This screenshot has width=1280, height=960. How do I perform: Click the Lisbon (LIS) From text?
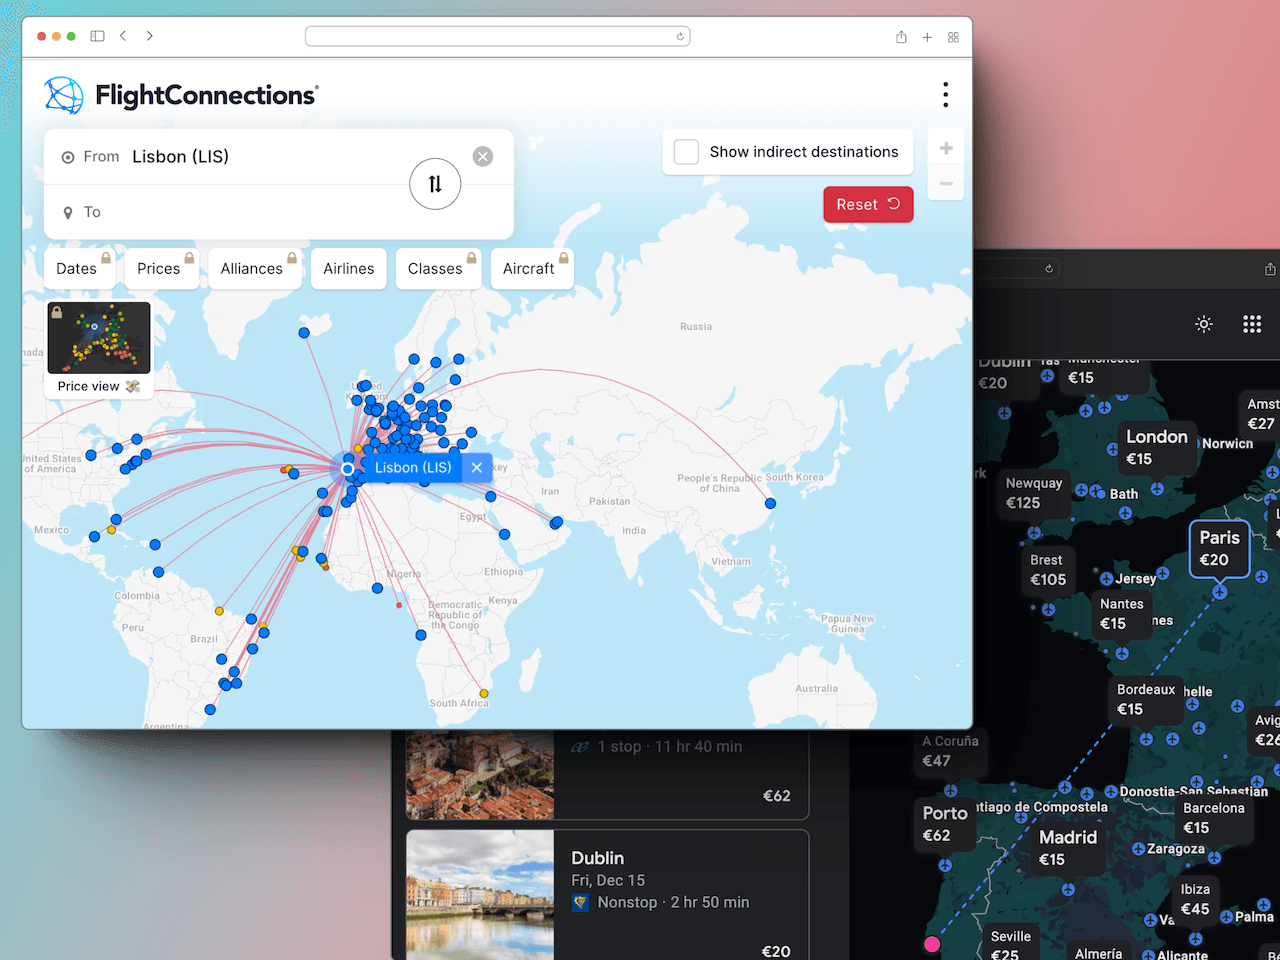pos(181,156)
